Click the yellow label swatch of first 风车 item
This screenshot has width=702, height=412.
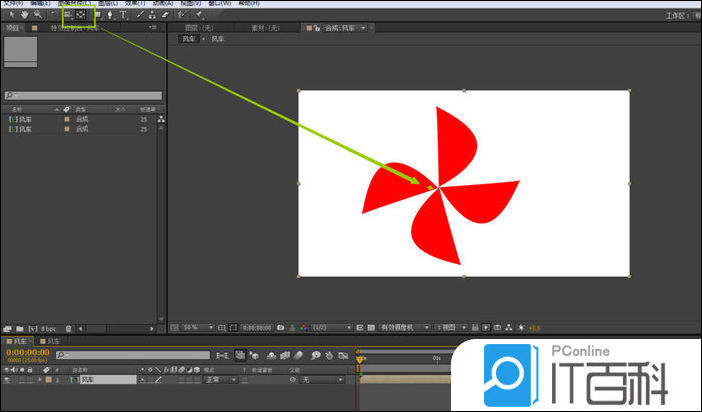click(x=67, y=119)
